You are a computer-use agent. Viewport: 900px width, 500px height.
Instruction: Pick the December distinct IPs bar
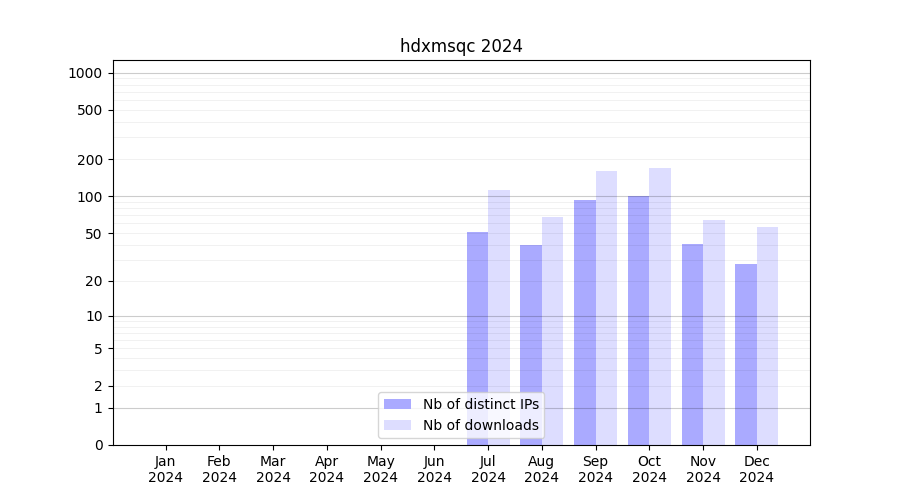click(x=746, y=355)
